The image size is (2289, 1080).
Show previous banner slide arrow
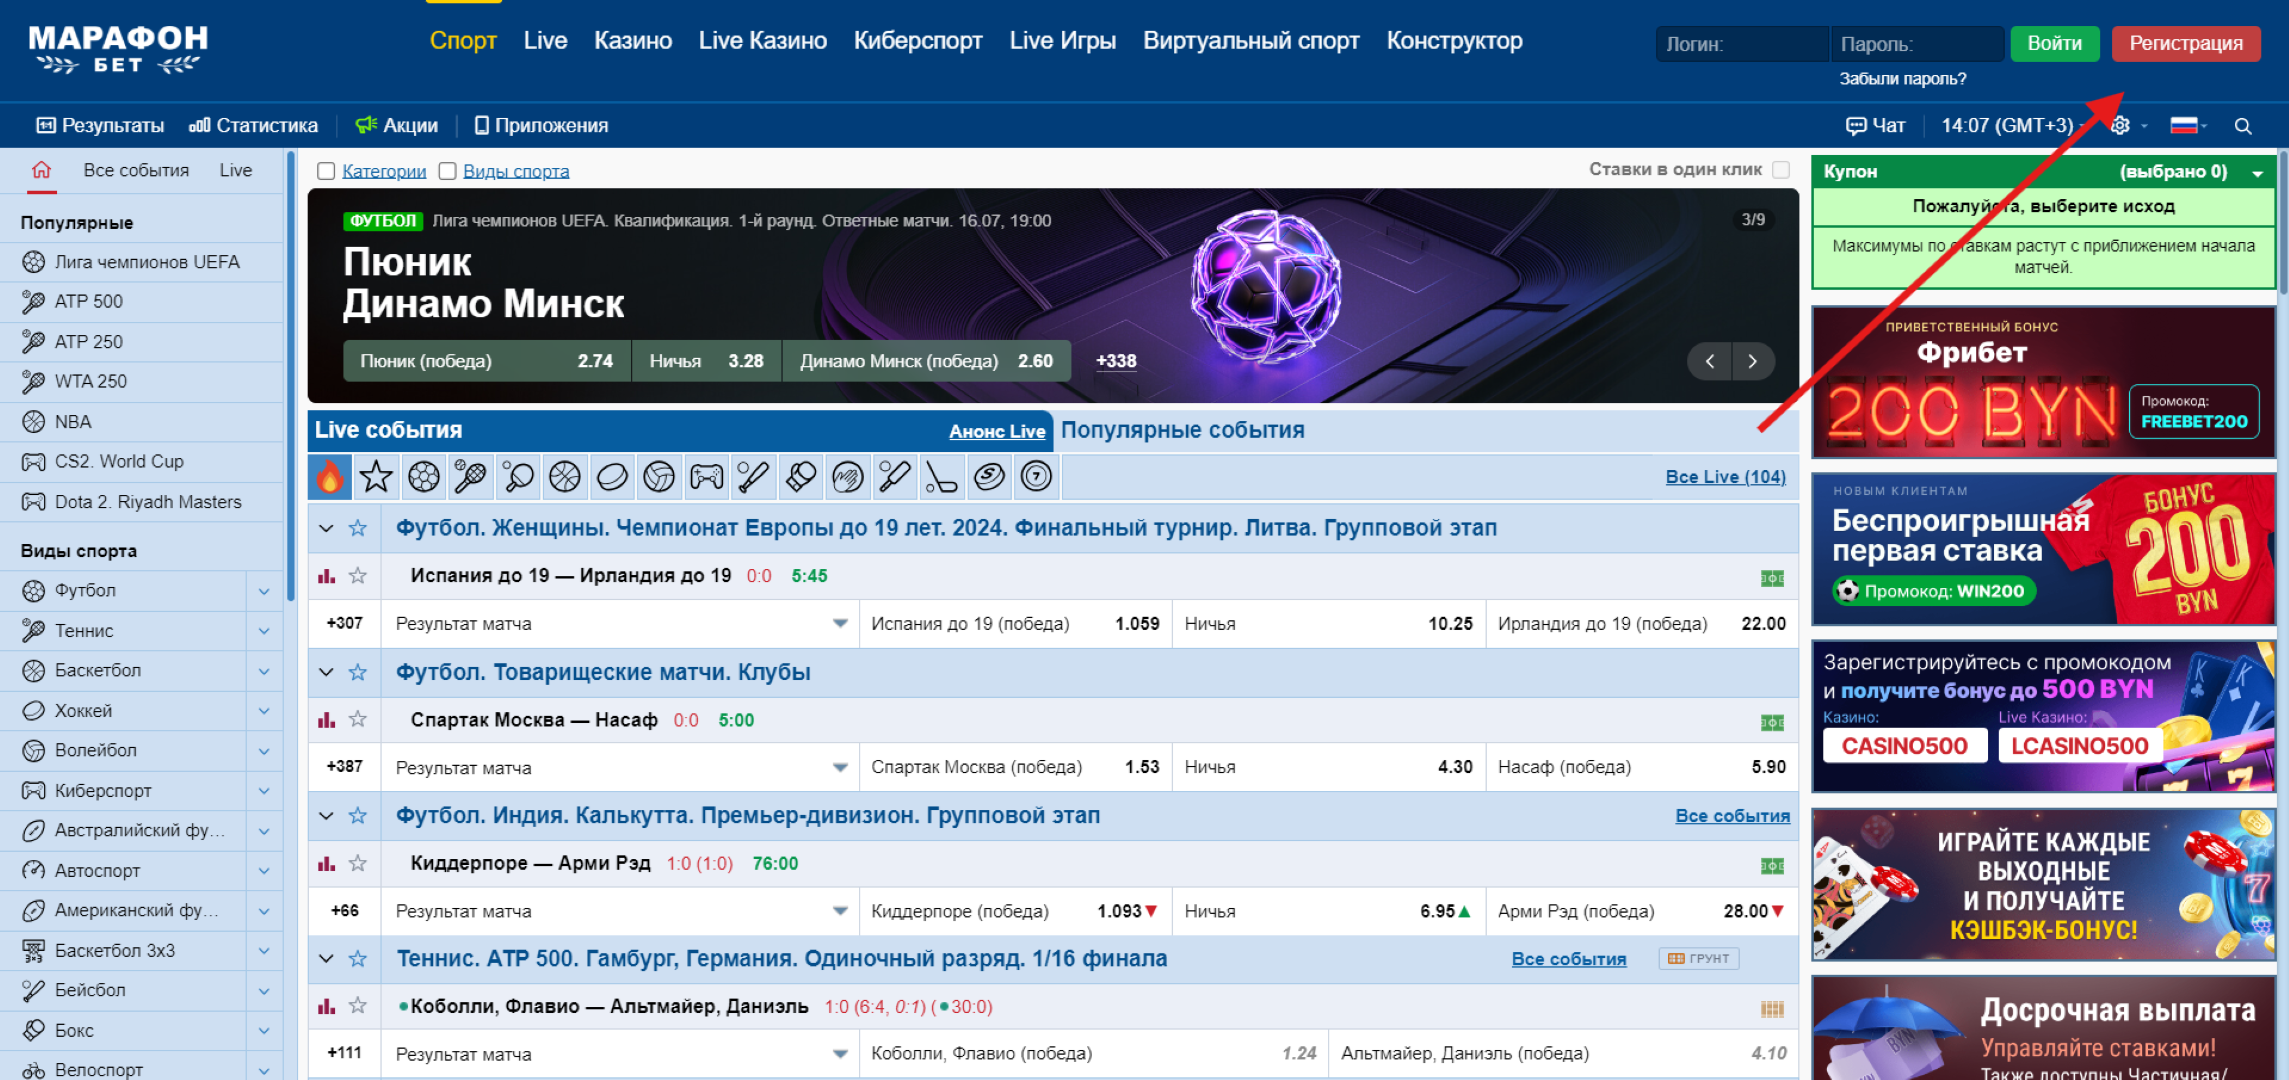1709,361
